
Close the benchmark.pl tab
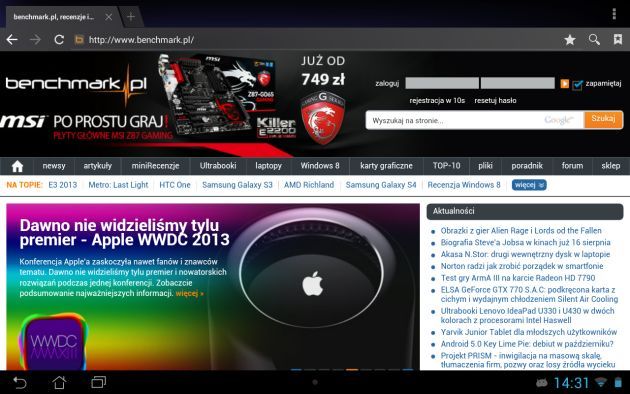pyautogui.click(x=108, y=17)
